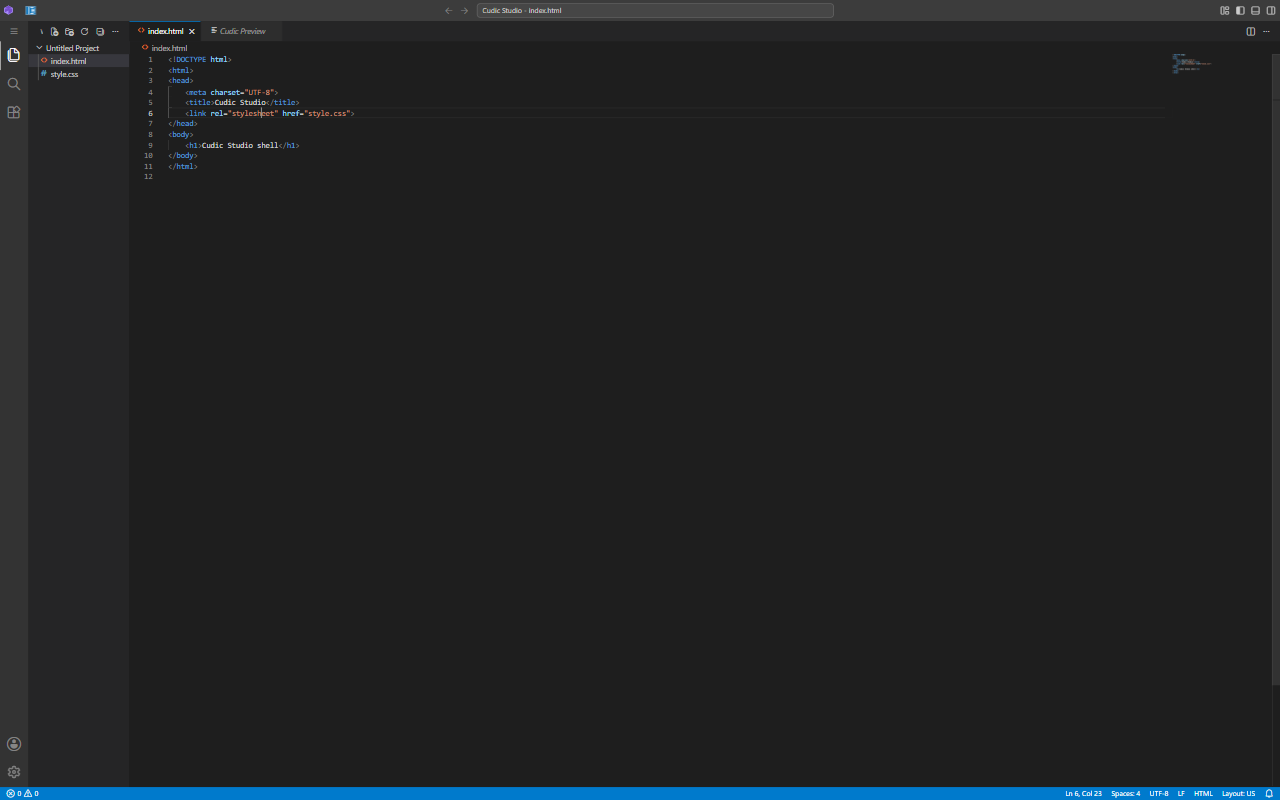
Task: Click the minimap code overview
Action: click(x=1191, y=64)
